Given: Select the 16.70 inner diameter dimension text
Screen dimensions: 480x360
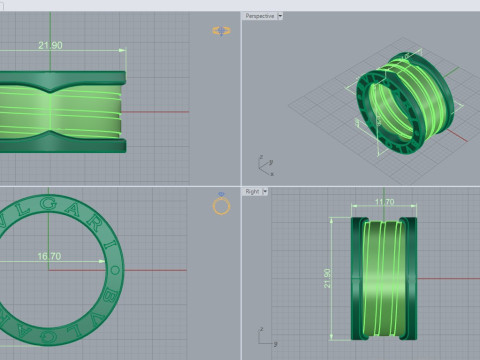Looking at the screenshot, I should click(49, 256).
